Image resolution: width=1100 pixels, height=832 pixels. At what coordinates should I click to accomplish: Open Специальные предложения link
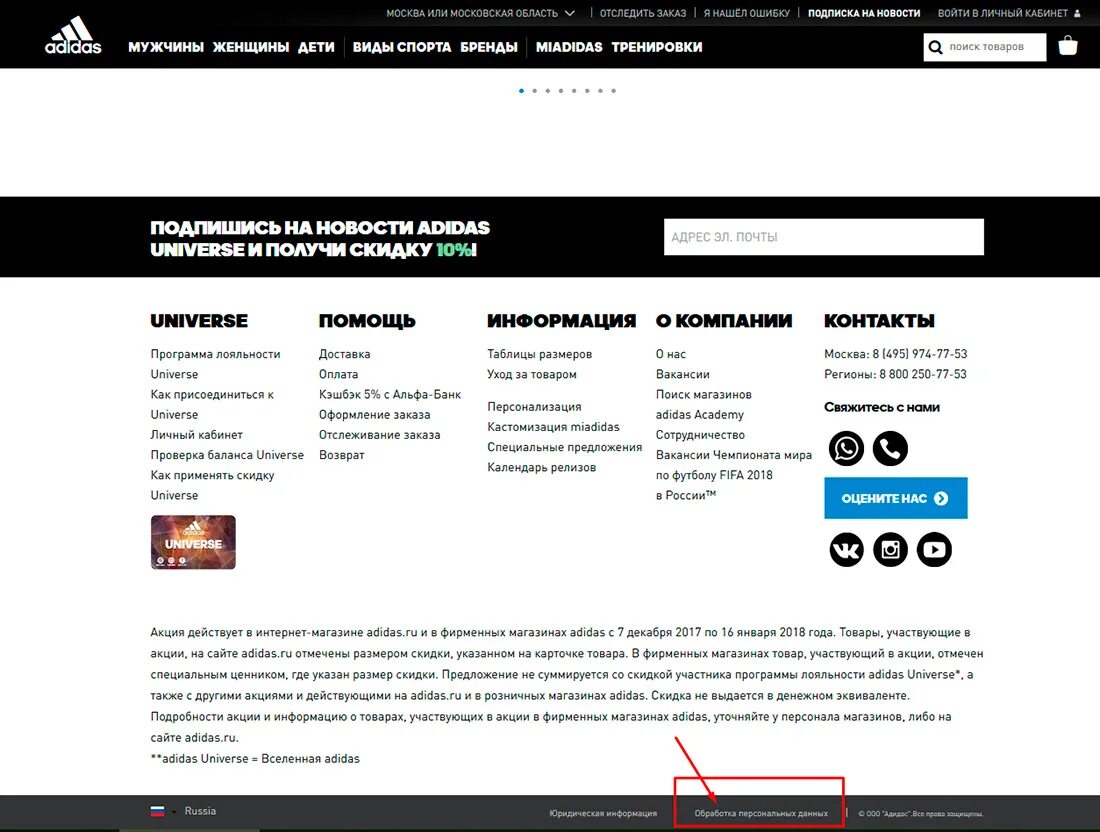click(565, 447)
